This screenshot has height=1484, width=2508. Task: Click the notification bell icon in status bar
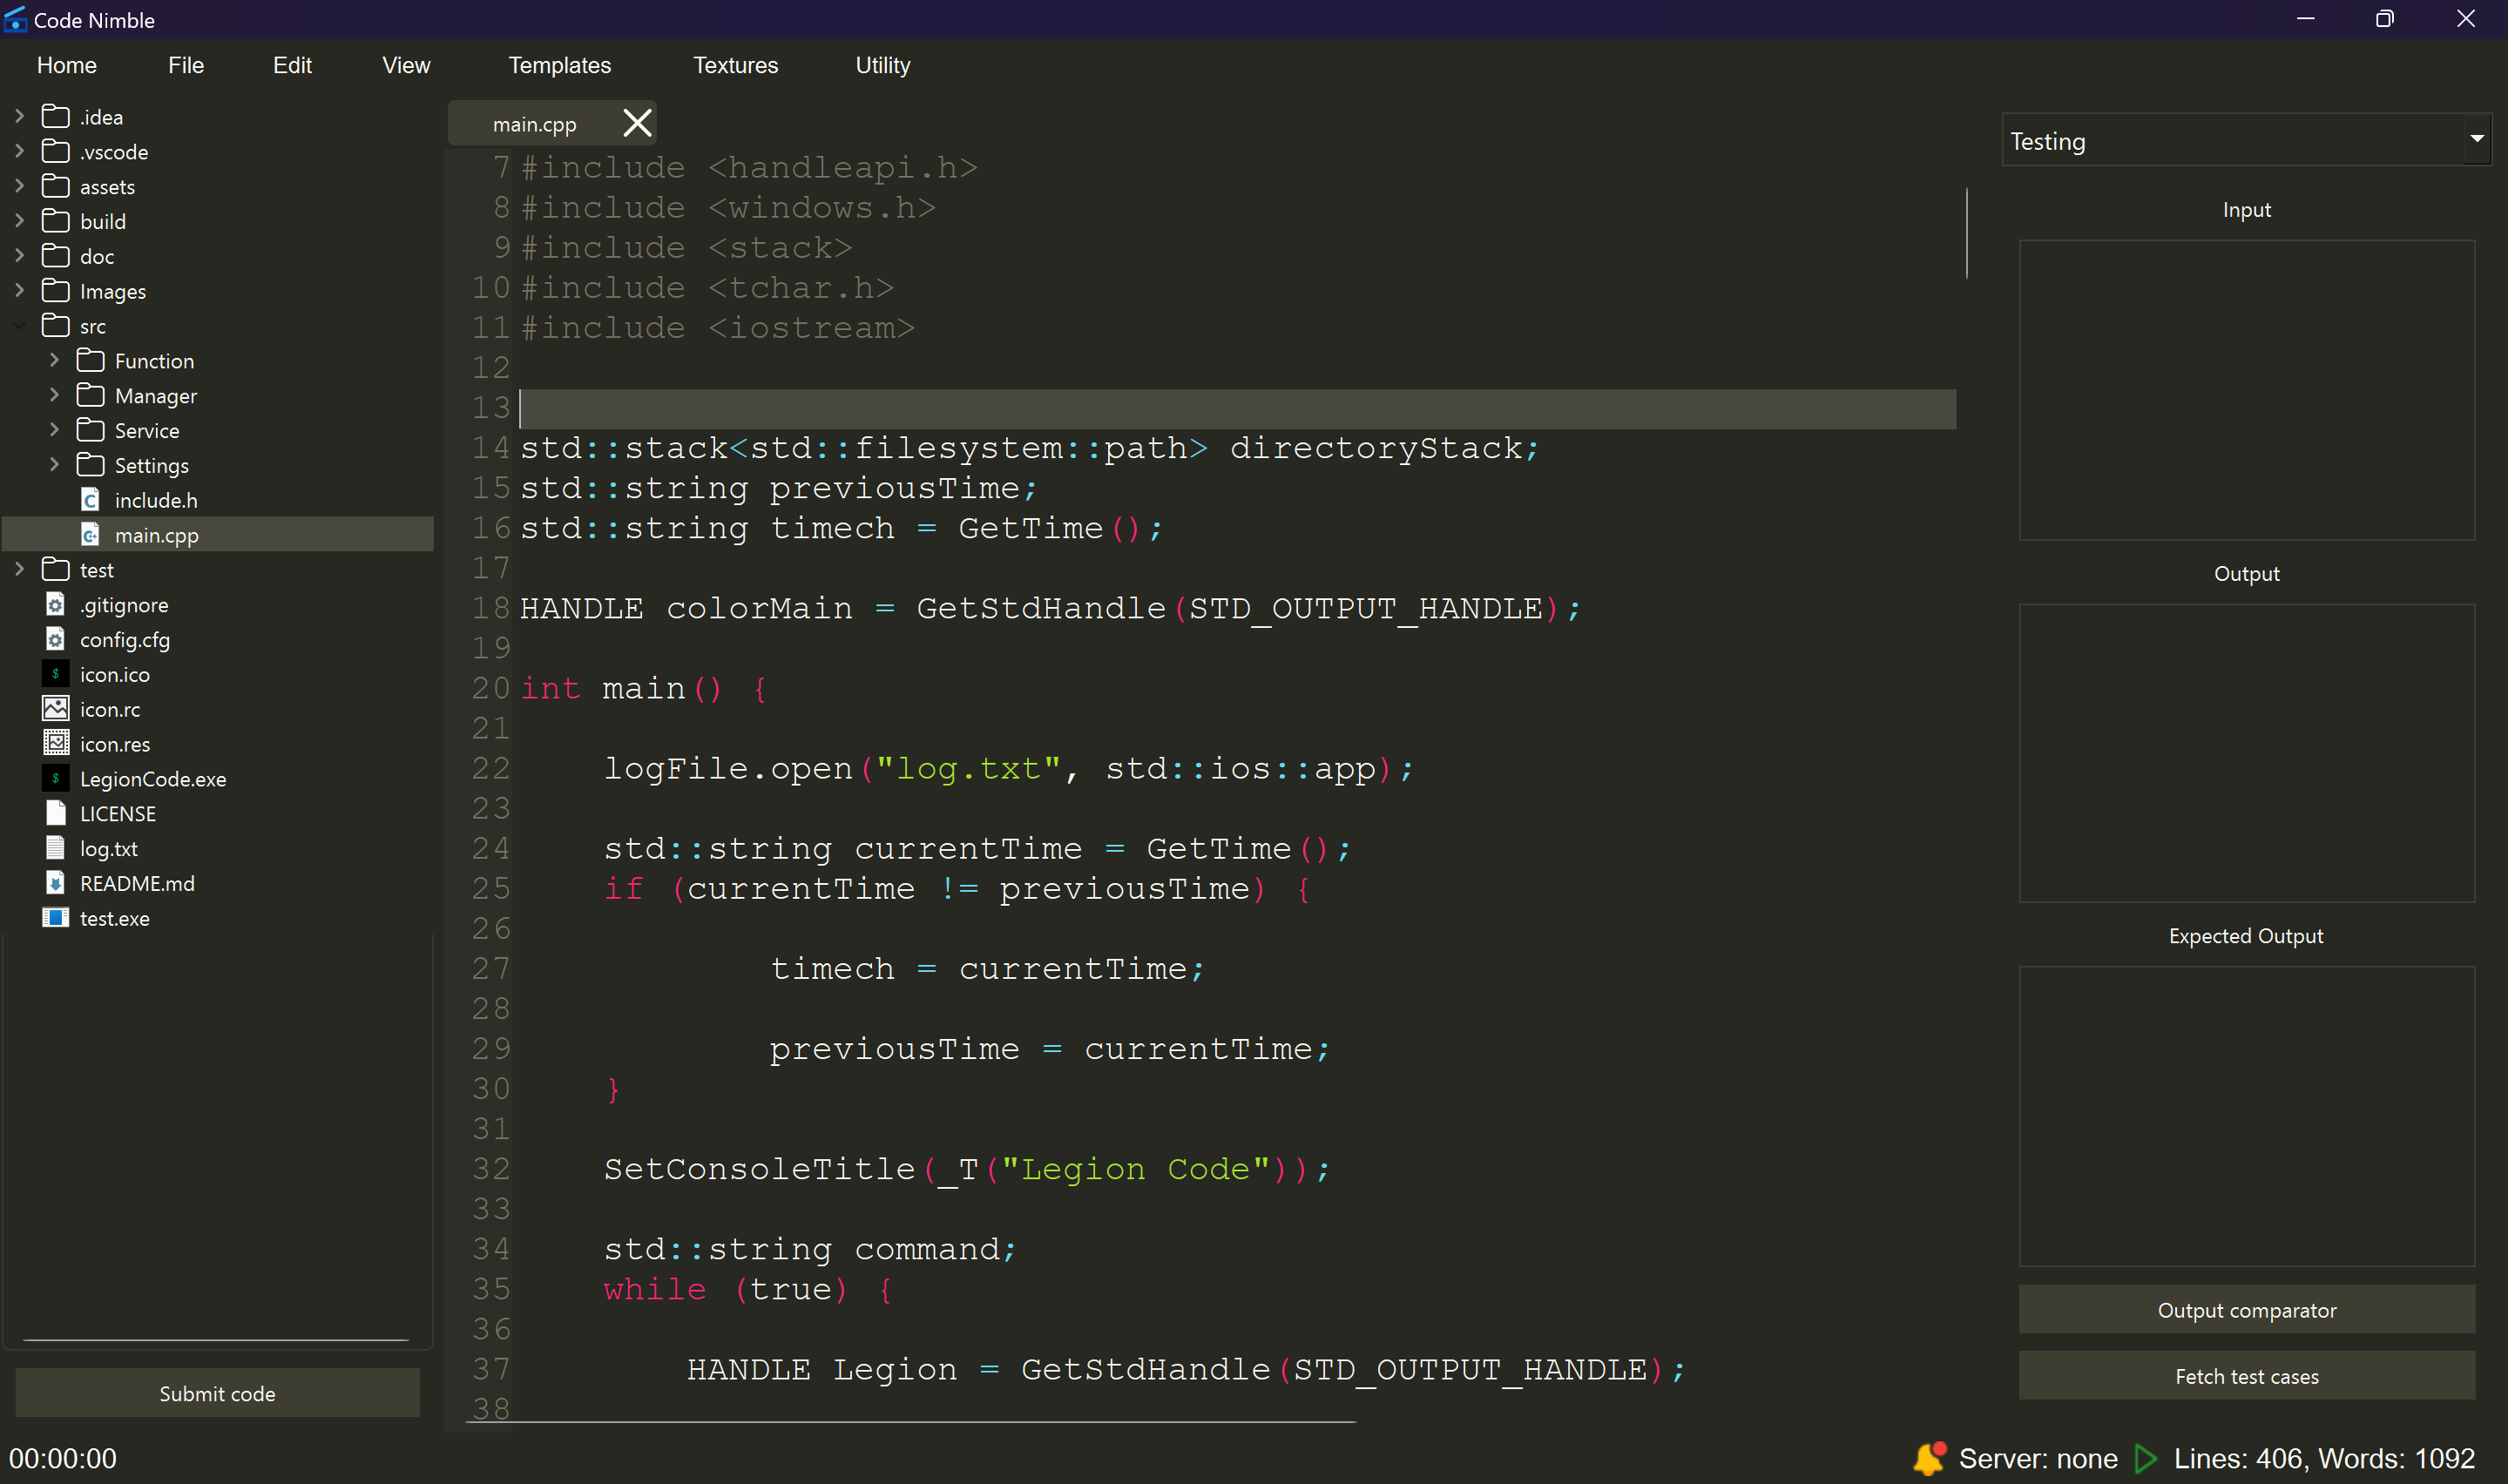tap(1930, 1458)
